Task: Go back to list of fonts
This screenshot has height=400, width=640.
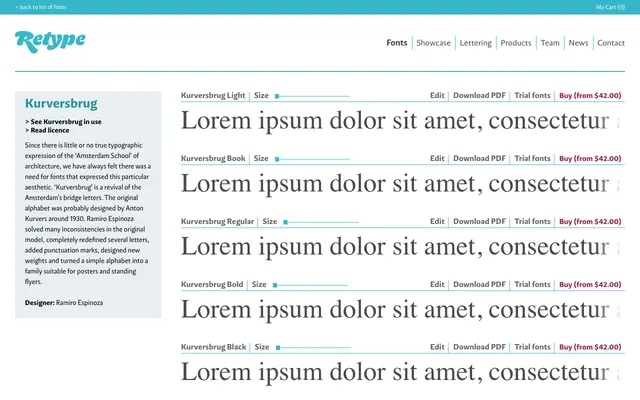Action: coord(41,7)
